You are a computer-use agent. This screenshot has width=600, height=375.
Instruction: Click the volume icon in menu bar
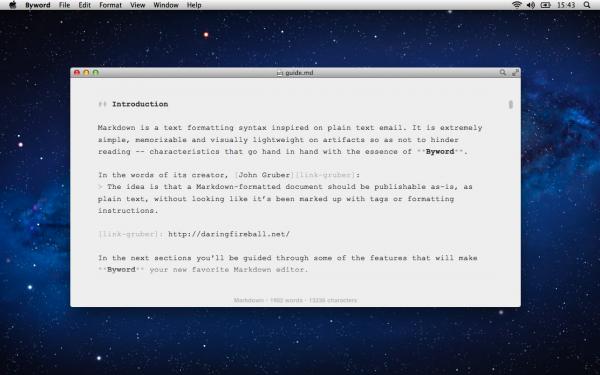click(530, 5)
